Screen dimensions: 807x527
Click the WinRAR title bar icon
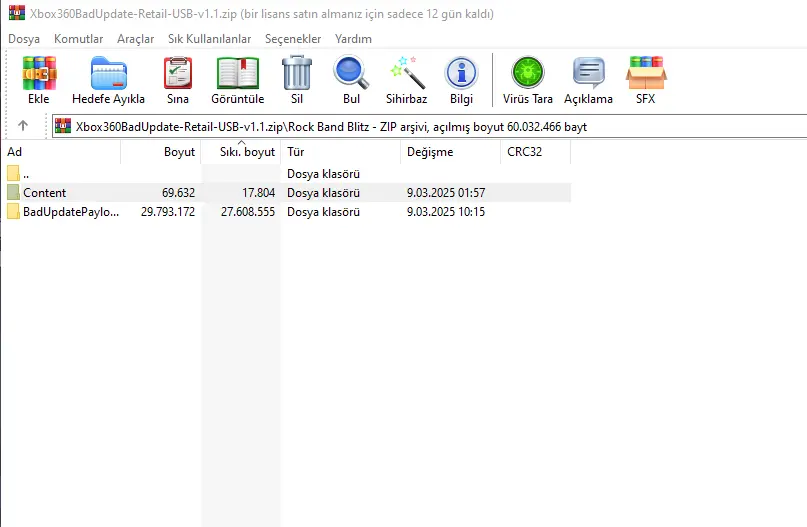17,13
